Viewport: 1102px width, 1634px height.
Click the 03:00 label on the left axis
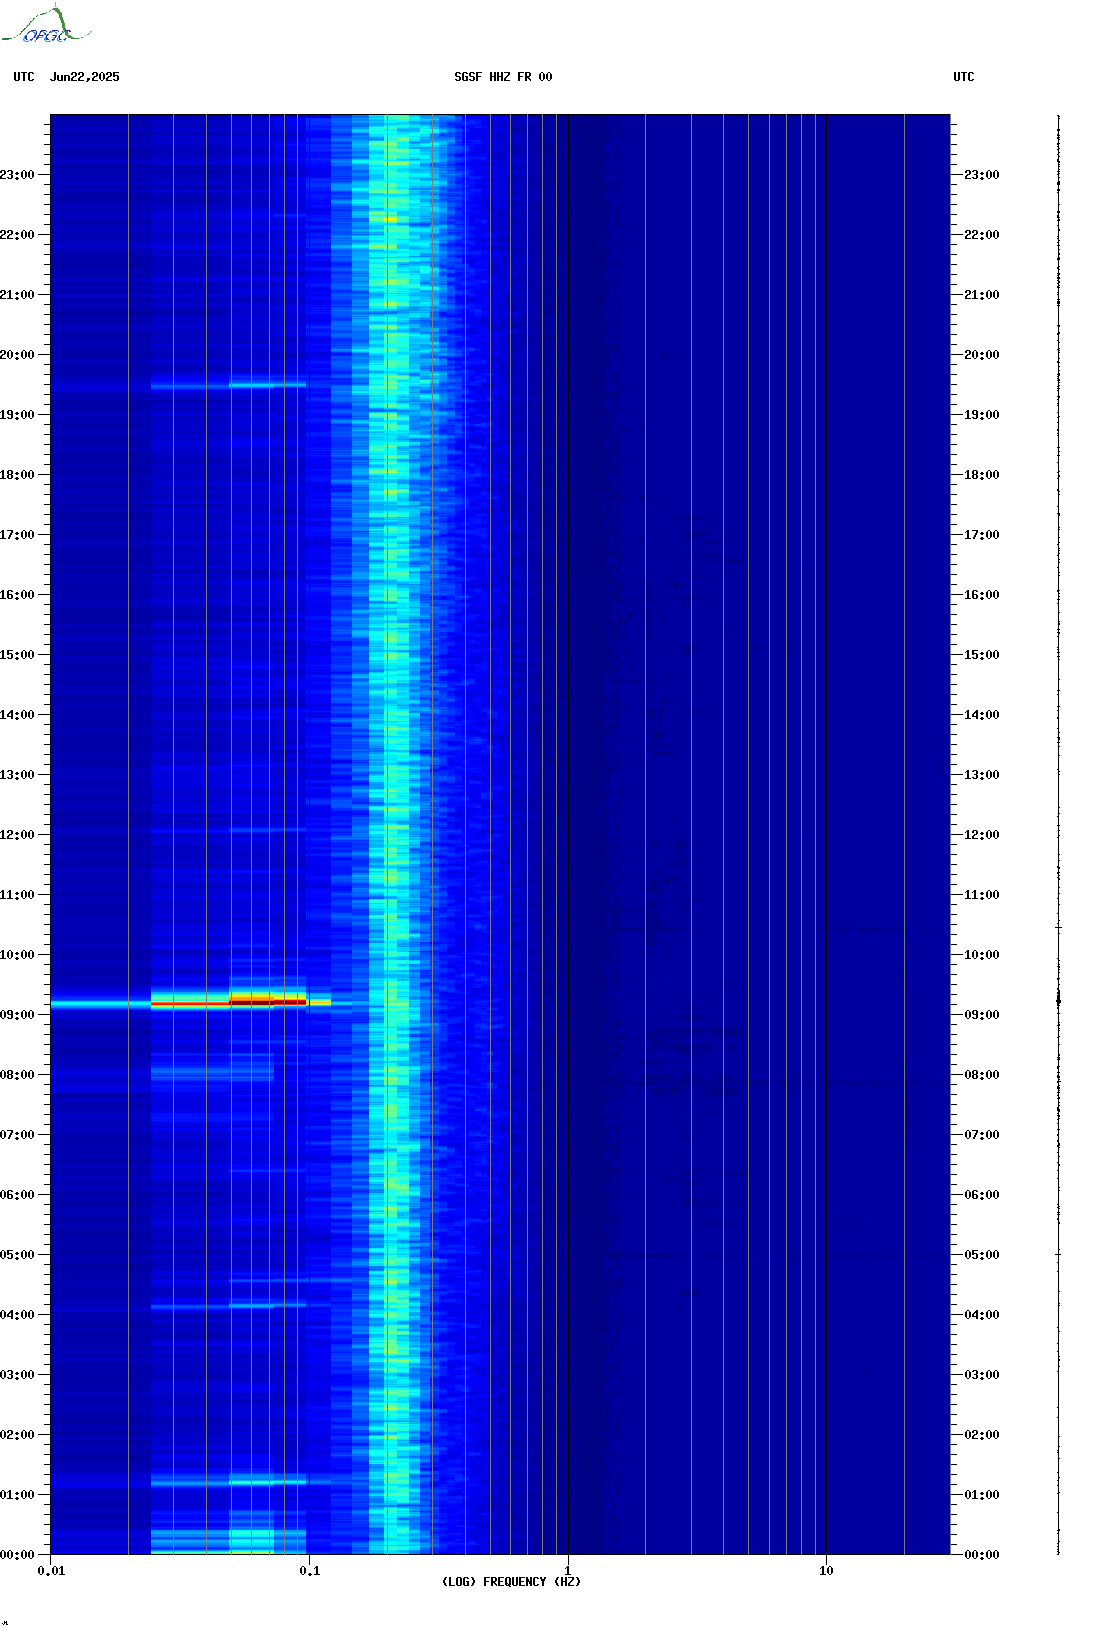click(17, 1375)
